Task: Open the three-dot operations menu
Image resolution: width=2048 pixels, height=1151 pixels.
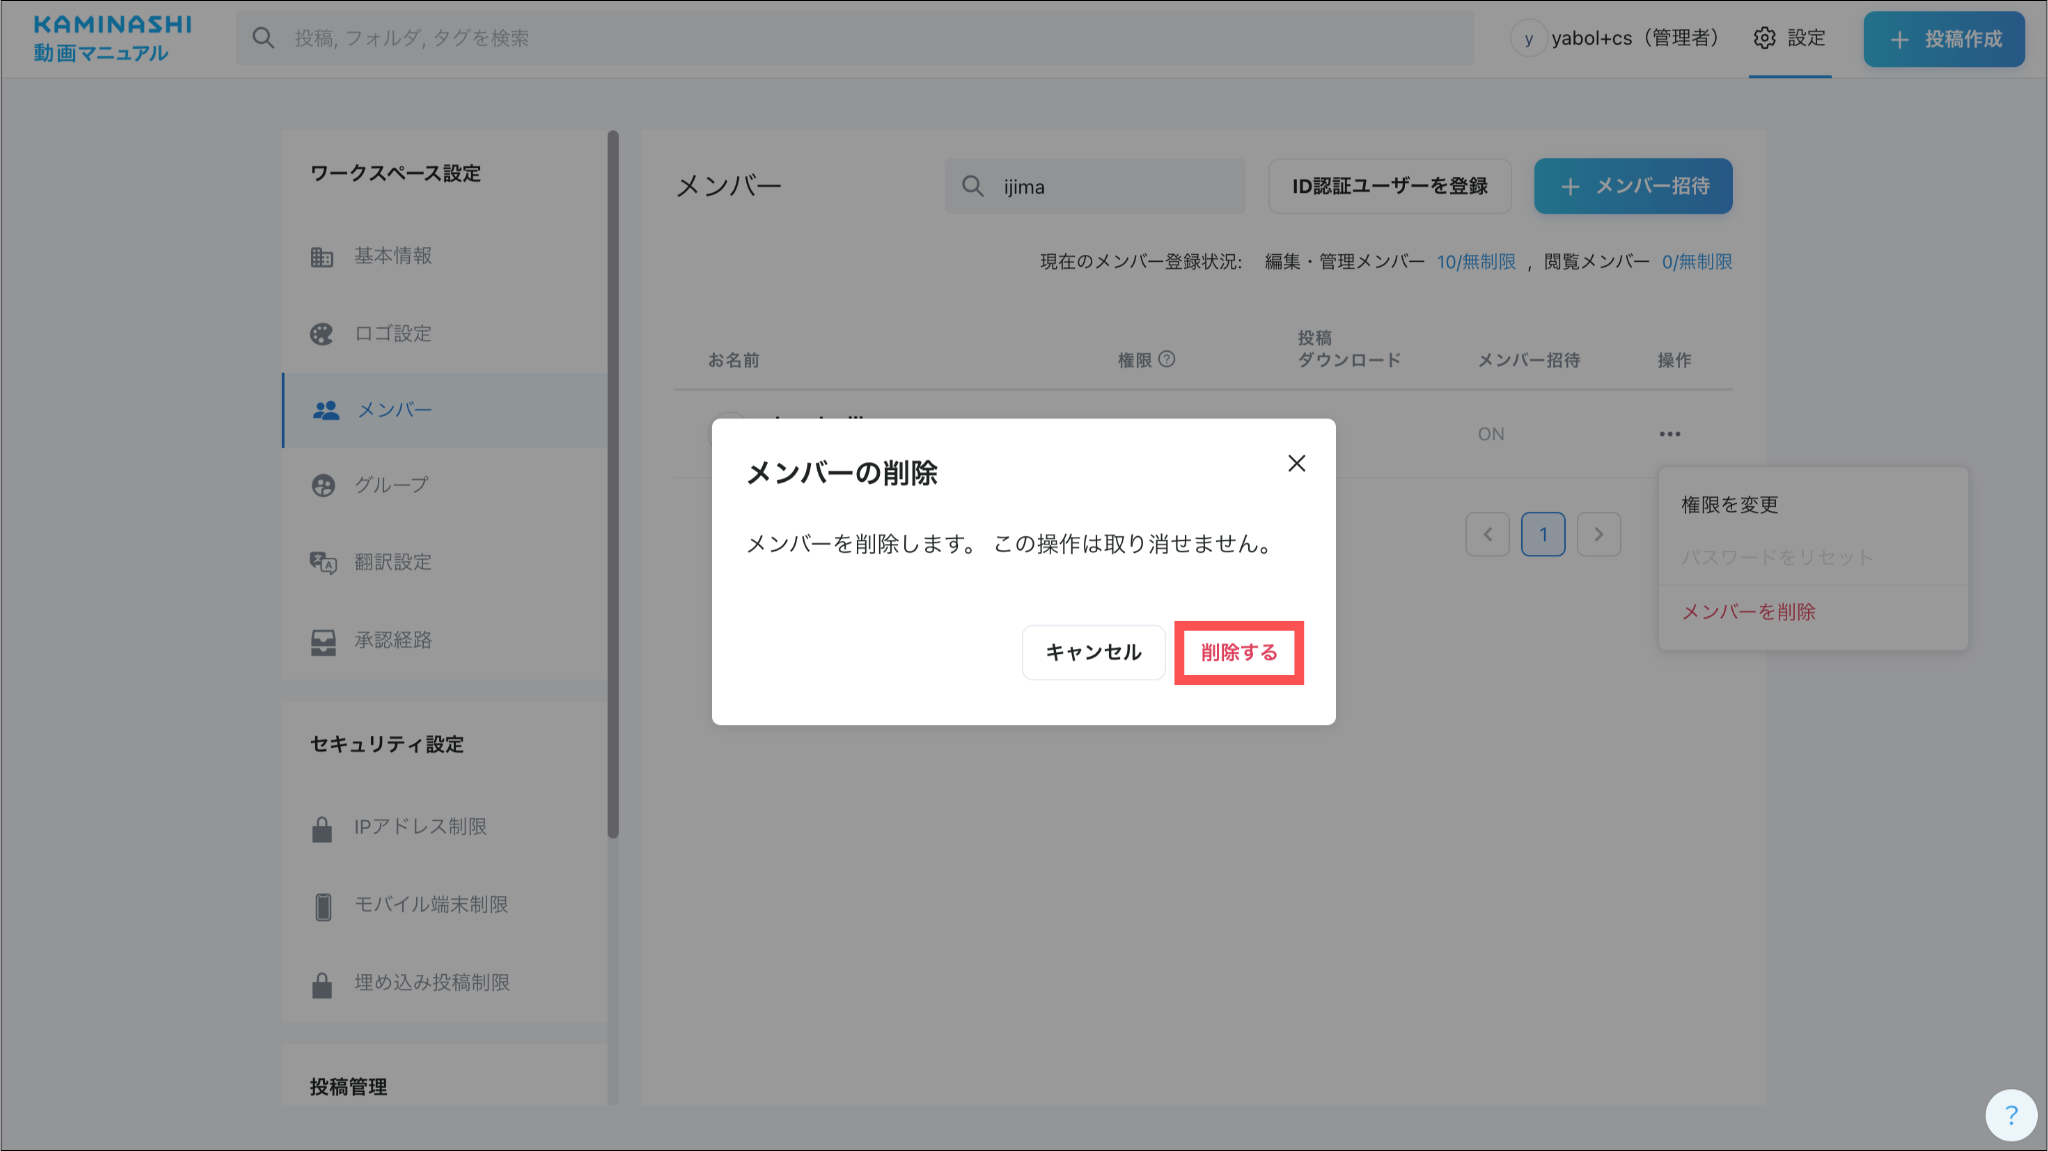Action: pos(1669,434)
